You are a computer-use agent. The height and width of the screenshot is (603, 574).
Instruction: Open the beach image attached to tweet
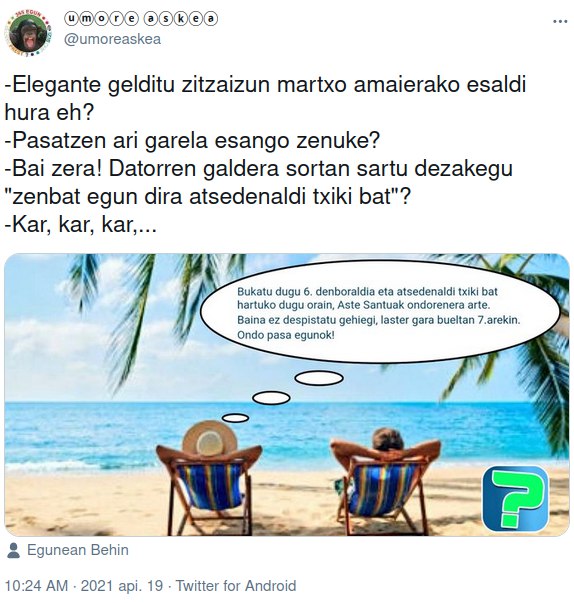coord(287,395)
